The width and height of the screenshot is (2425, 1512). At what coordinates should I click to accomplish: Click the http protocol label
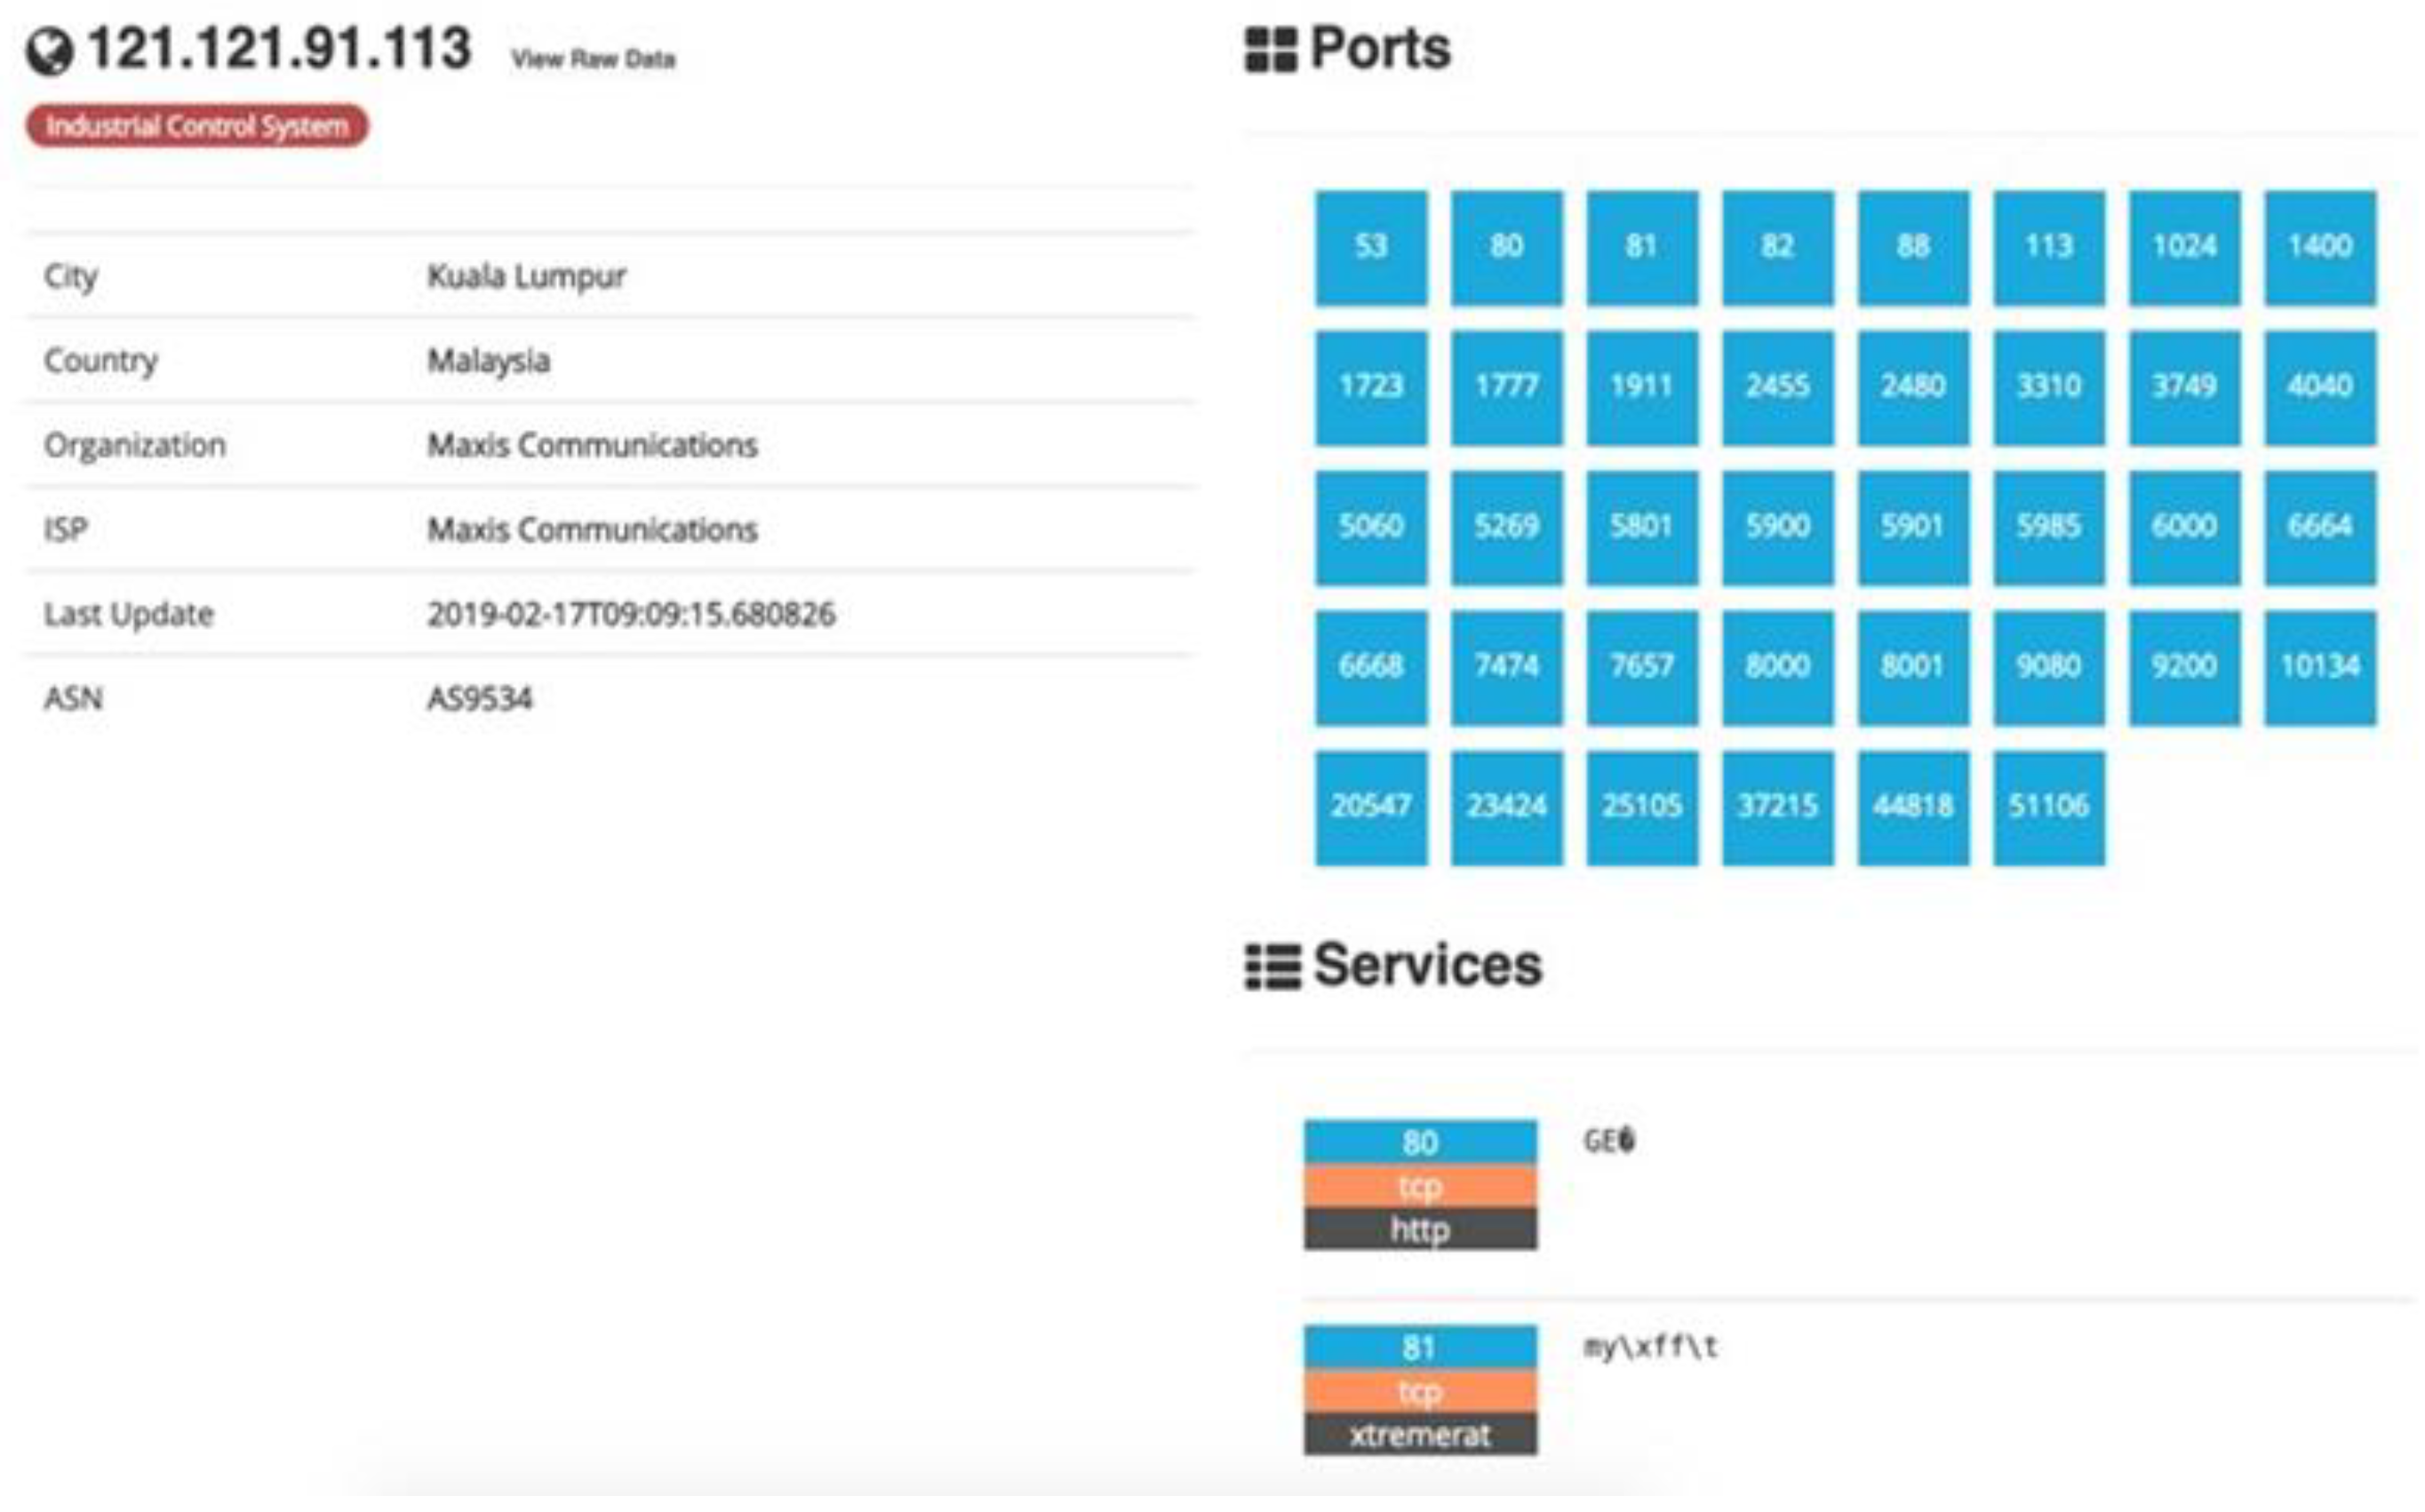coord(1419,1230)
